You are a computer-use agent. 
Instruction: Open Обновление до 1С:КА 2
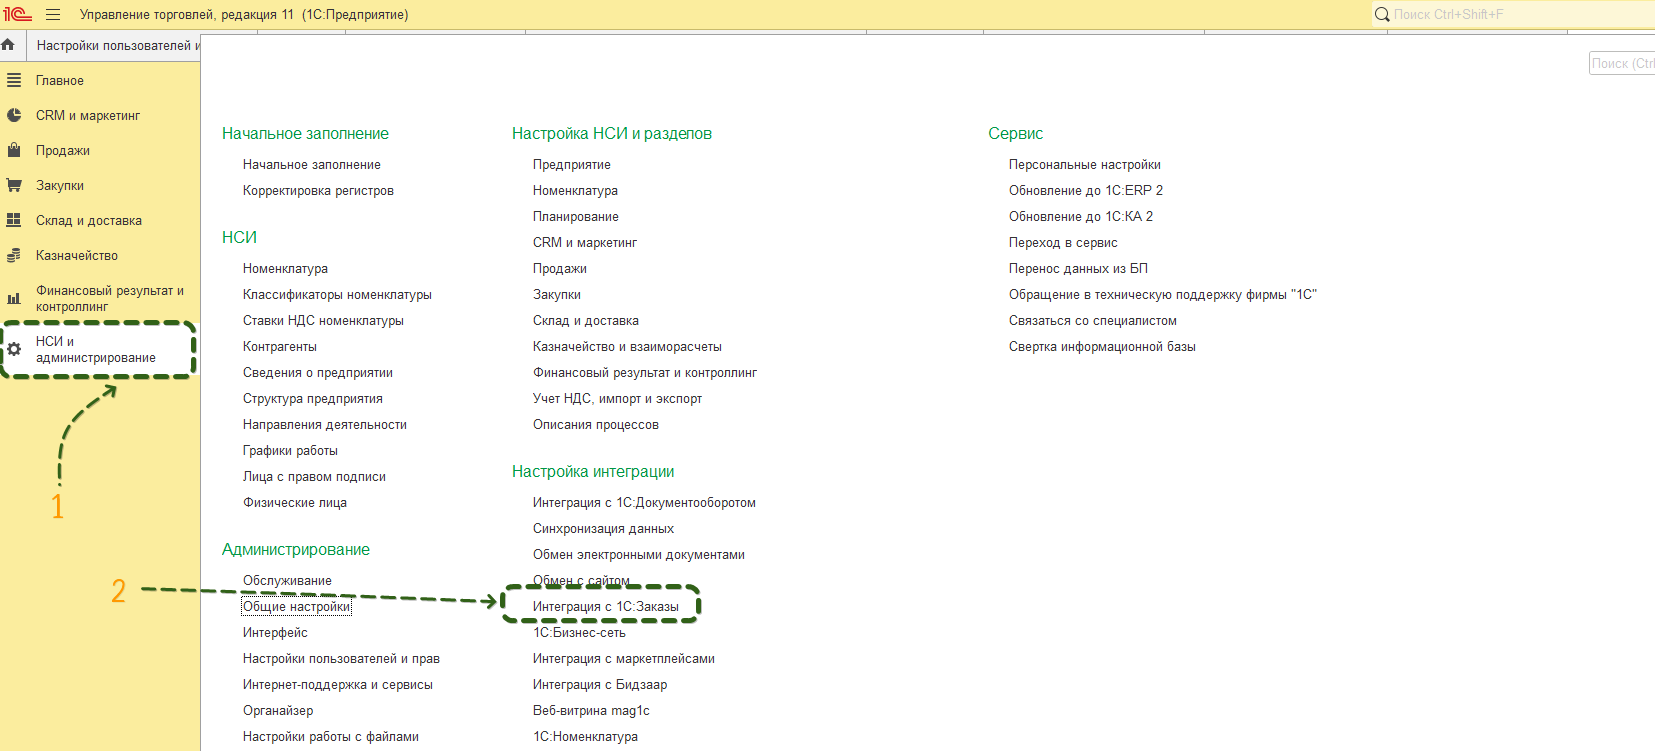(x=1081, y=216)
